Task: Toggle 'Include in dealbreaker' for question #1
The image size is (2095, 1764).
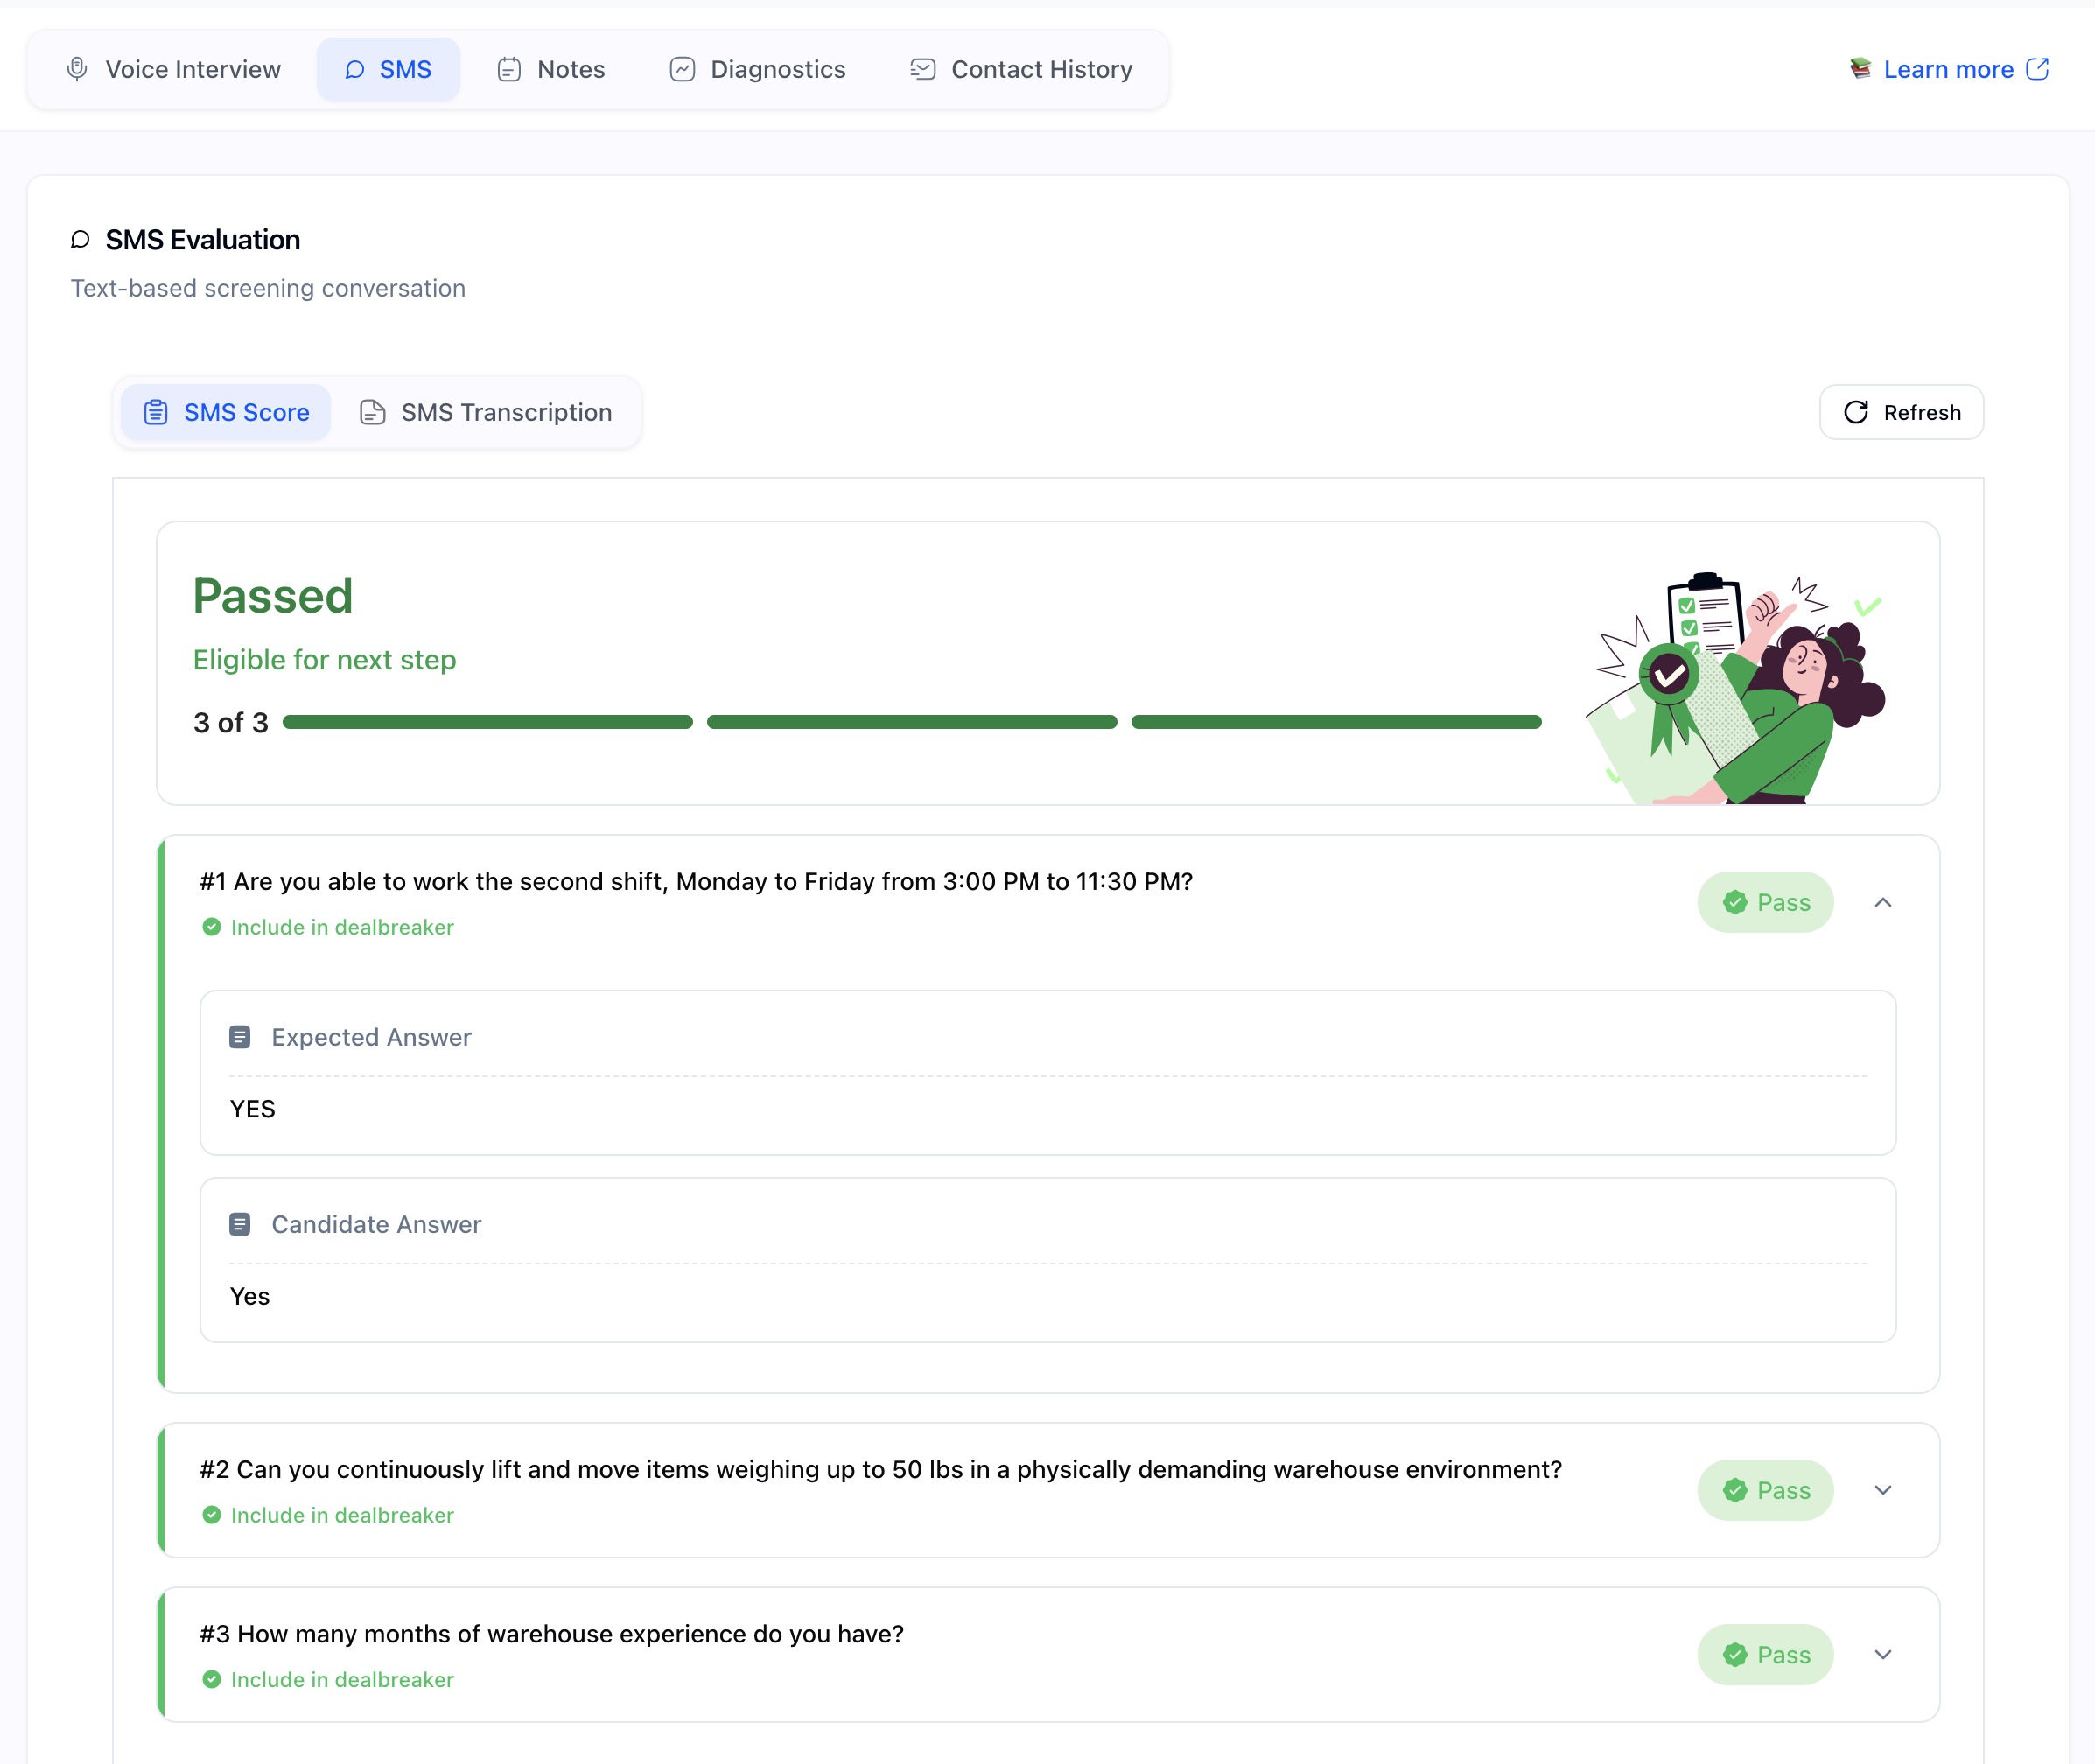Action: point(212,927)
